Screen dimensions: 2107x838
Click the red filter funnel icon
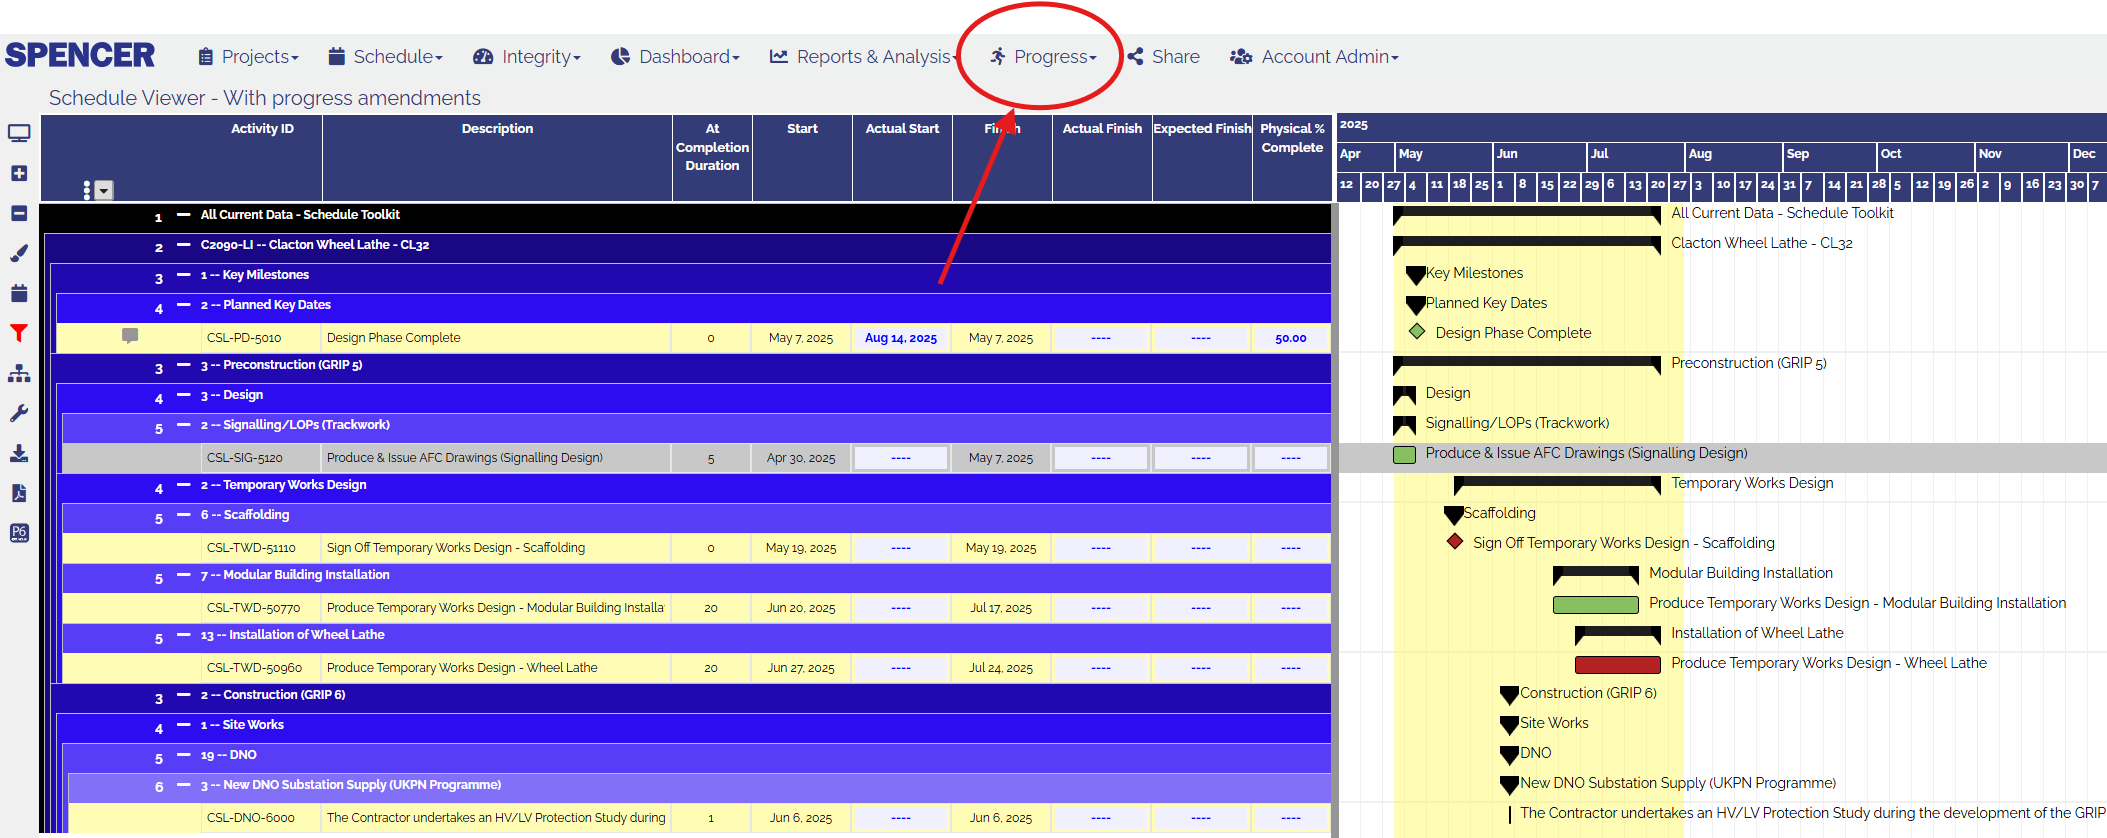pos(19,333)
